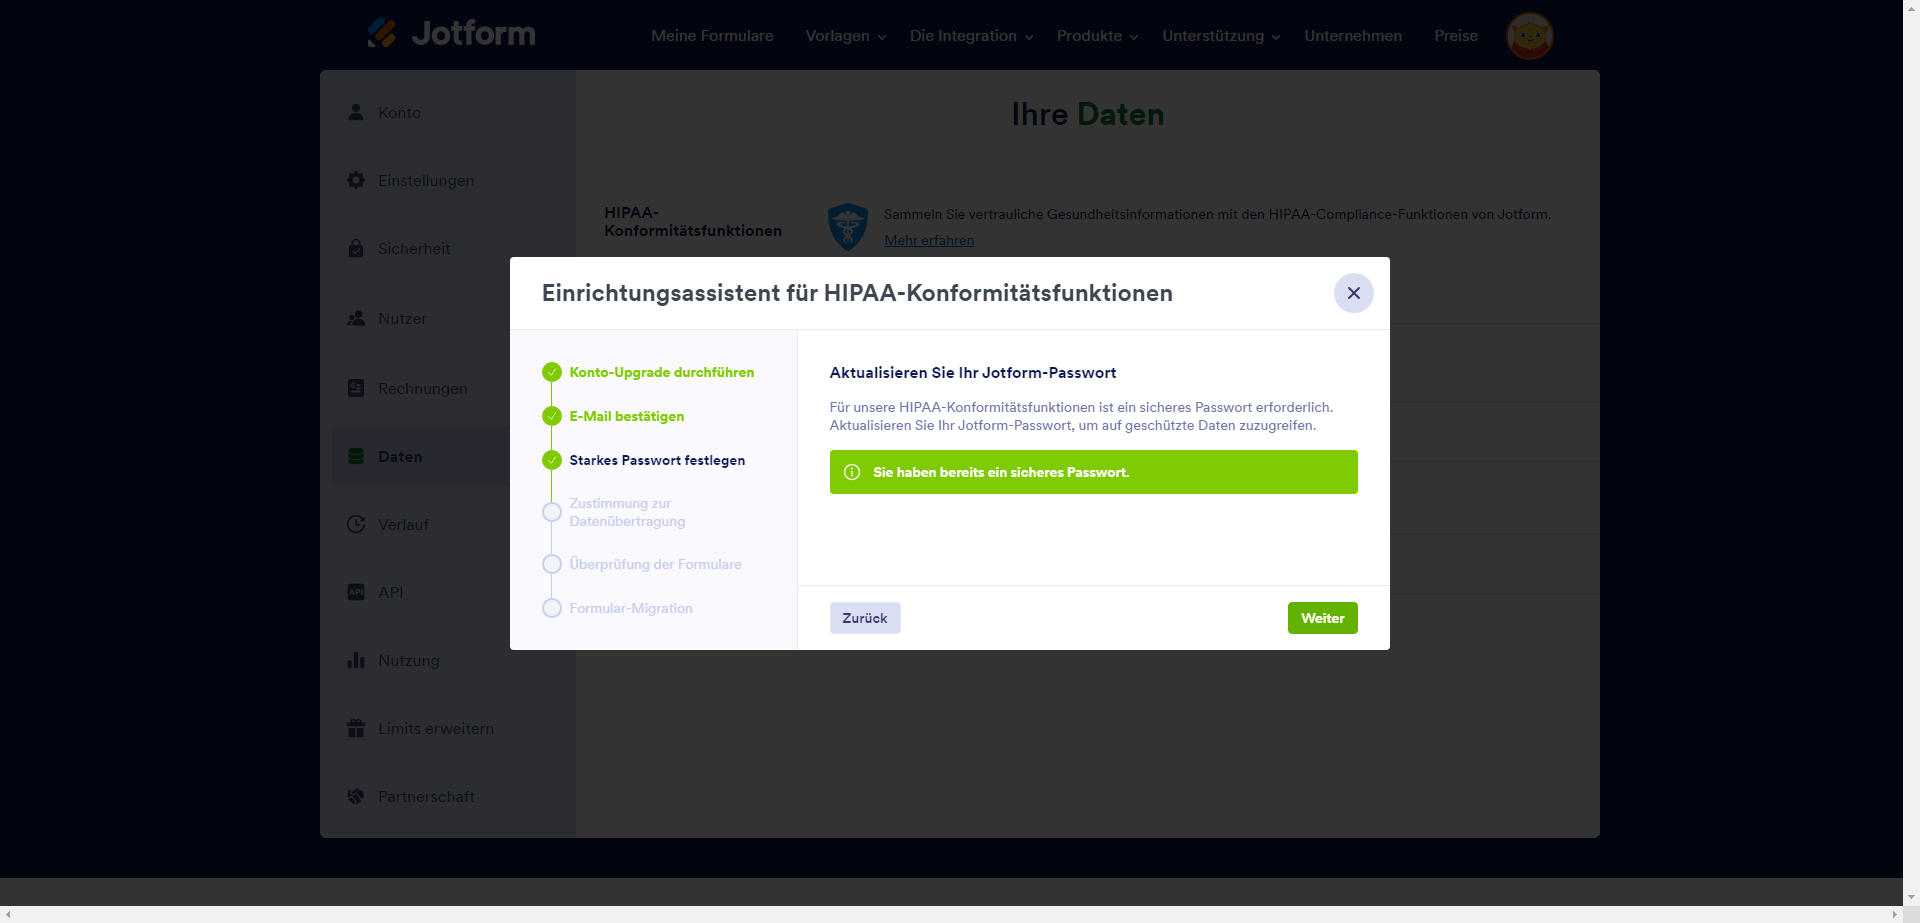Click green checkmark beside Starkes Passwort festlegen
The height and width of the screenshot is (923, 1920).
coord(552,460)
